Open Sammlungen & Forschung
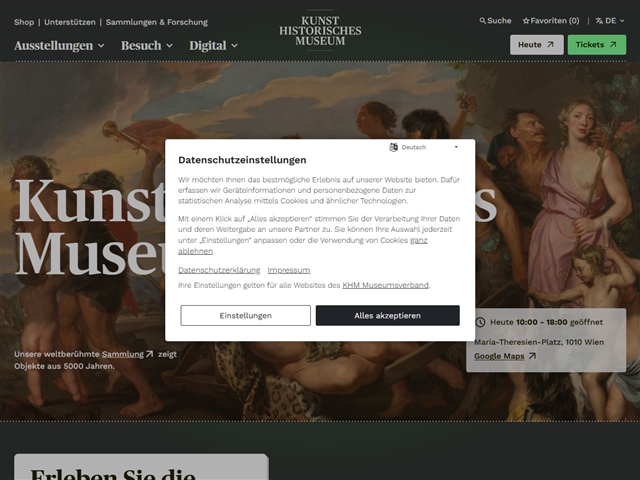 (157, 22)
